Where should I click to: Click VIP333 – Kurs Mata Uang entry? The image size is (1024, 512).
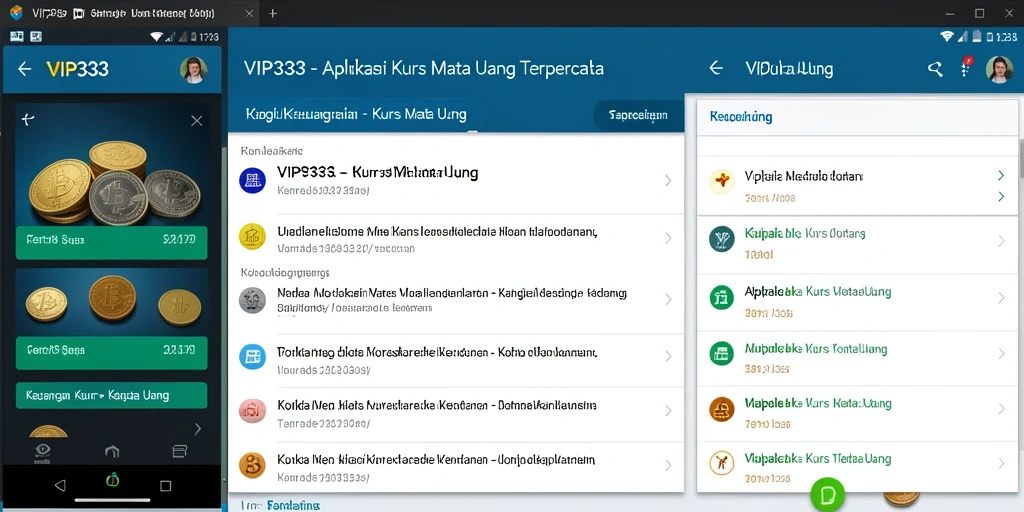377,173
